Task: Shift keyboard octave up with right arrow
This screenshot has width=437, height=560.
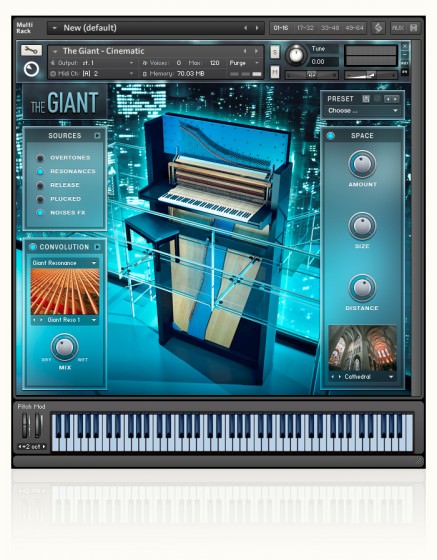Action: [44, 446]
